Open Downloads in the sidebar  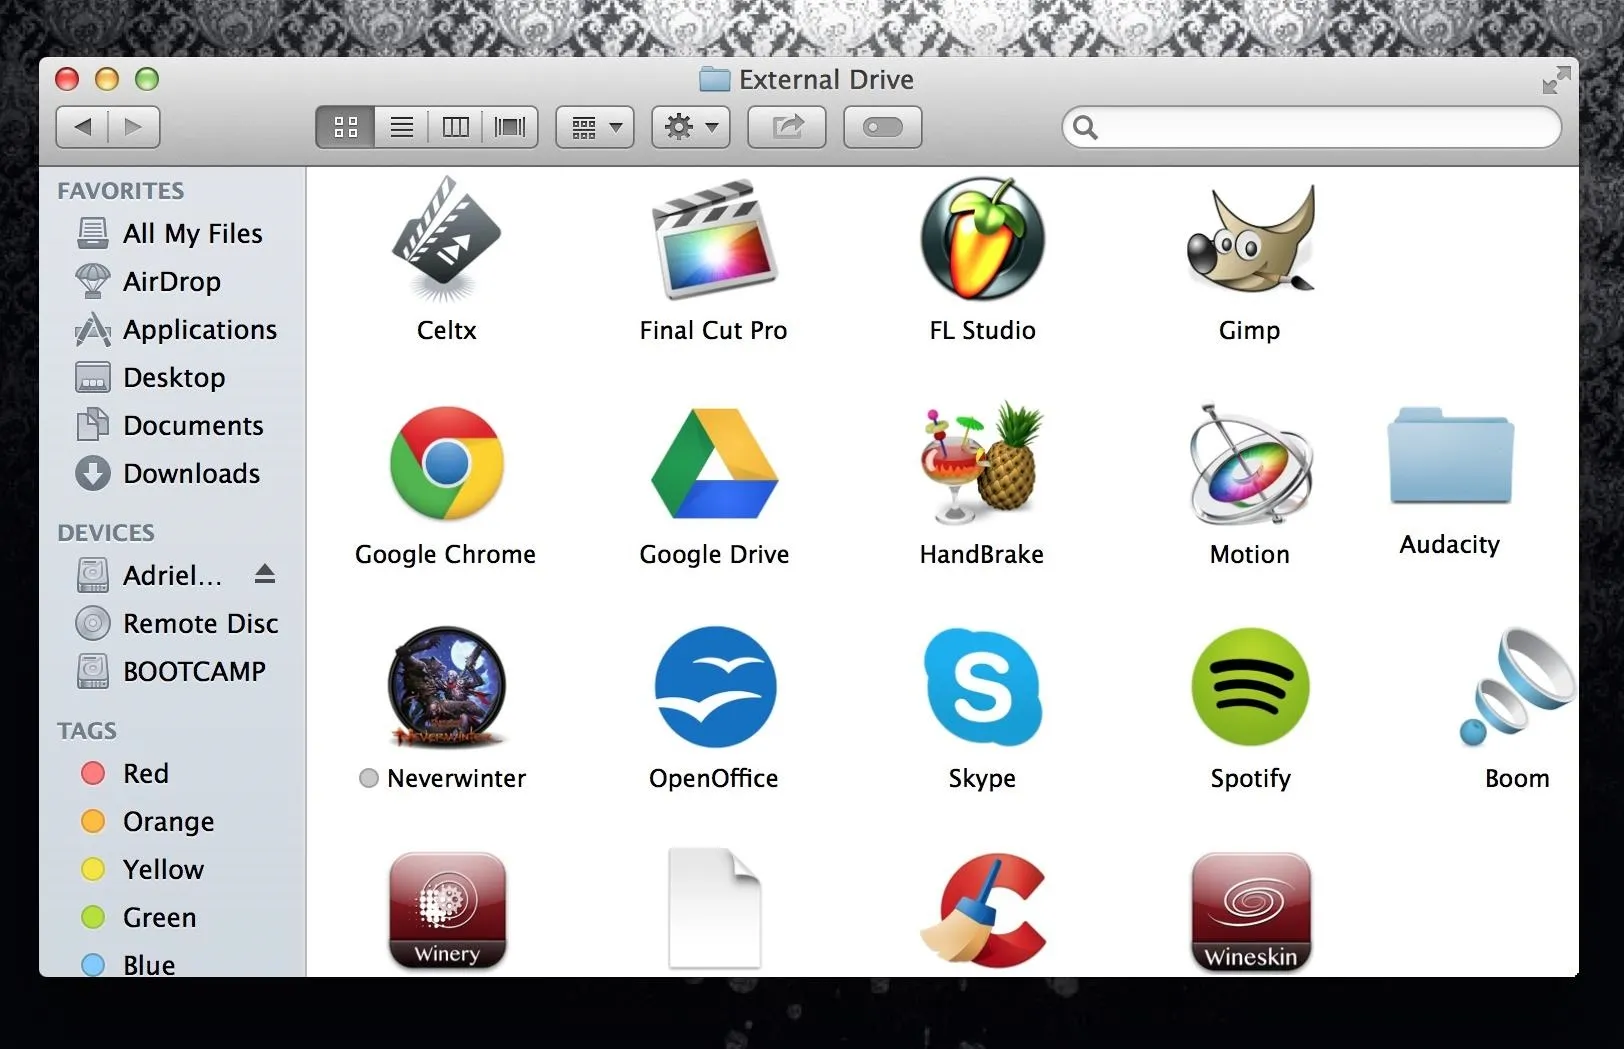pos(172,473)
